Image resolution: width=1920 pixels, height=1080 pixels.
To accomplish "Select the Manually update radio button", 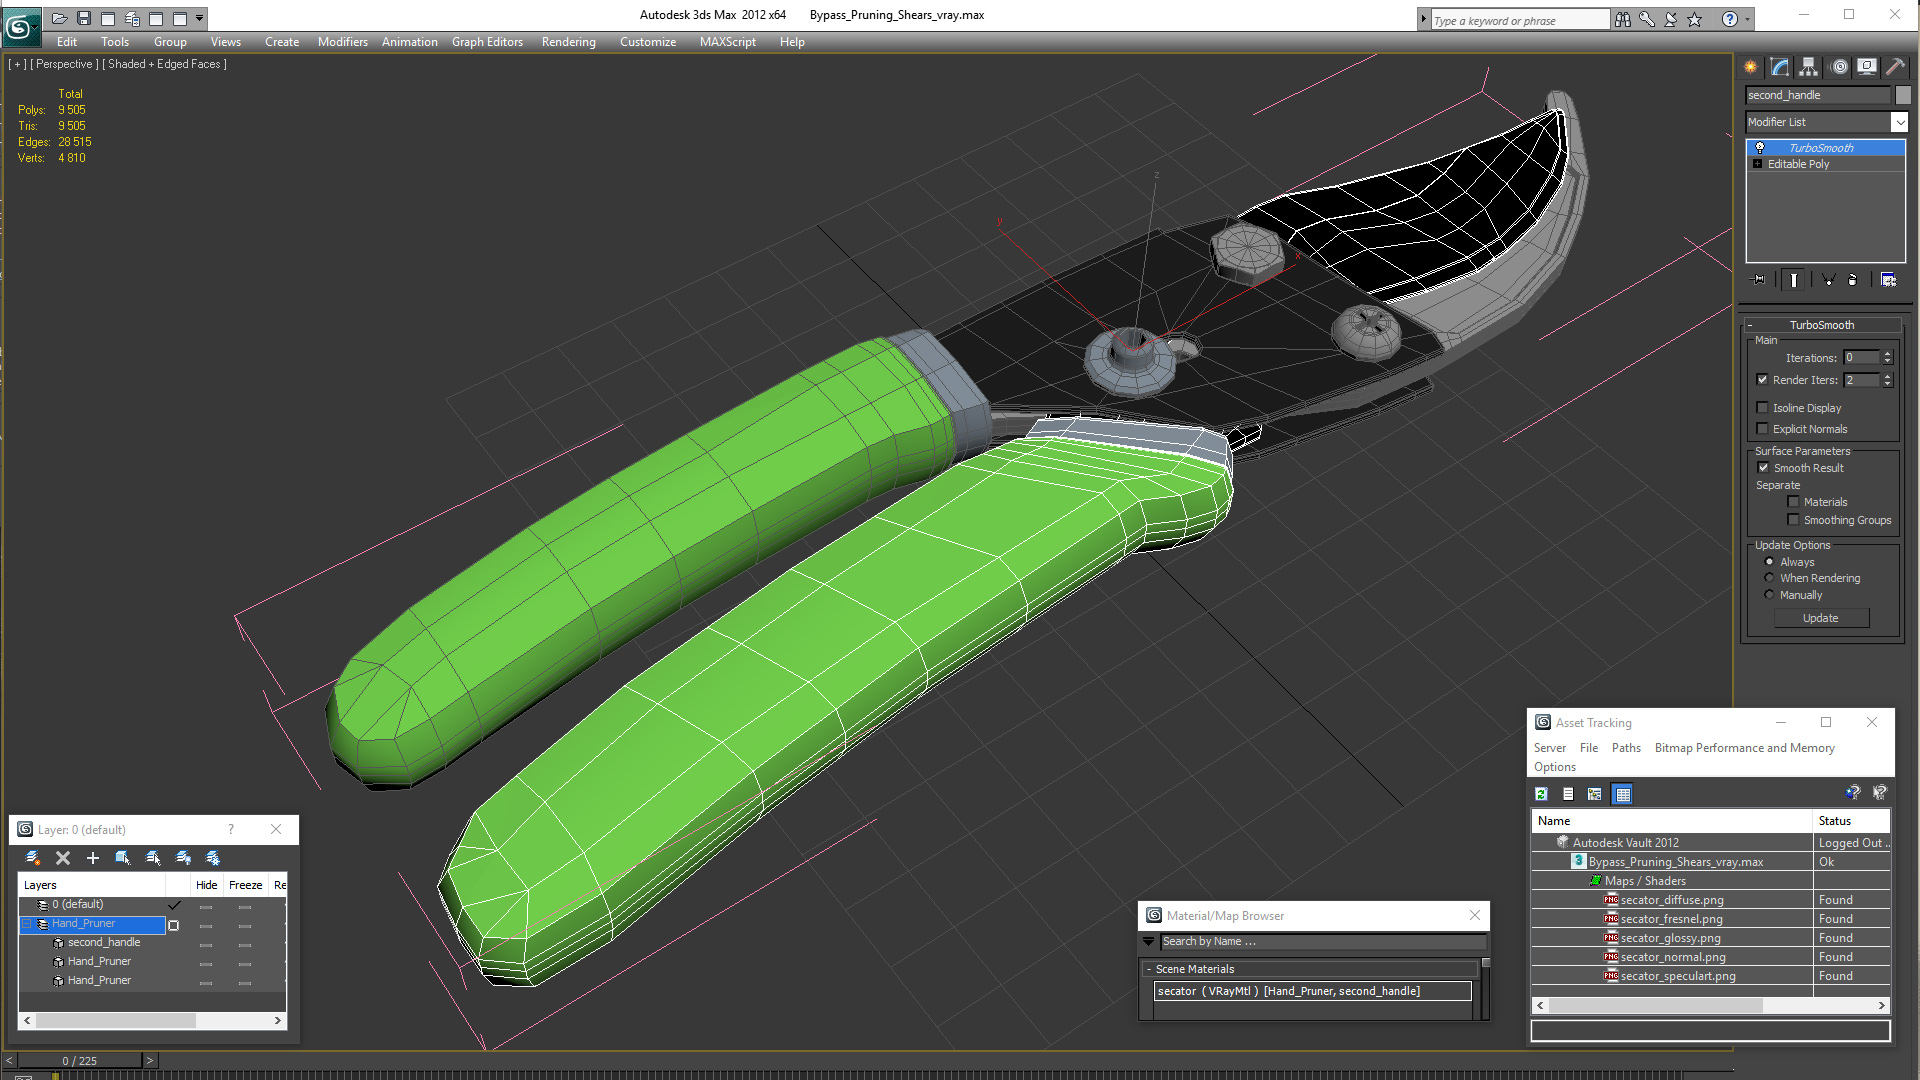I will pyautogui.click(x=1769, y=595).
